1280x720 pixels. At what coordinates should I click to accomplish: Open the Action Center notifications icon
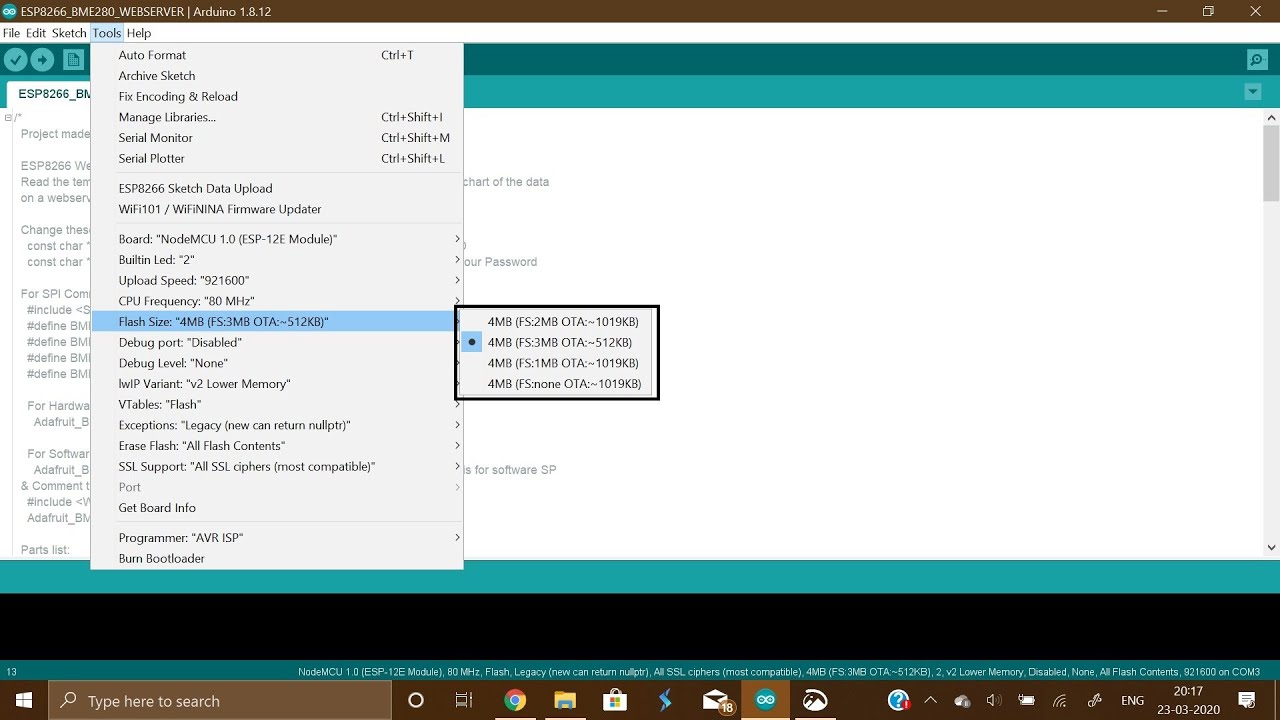(1247, 701)
